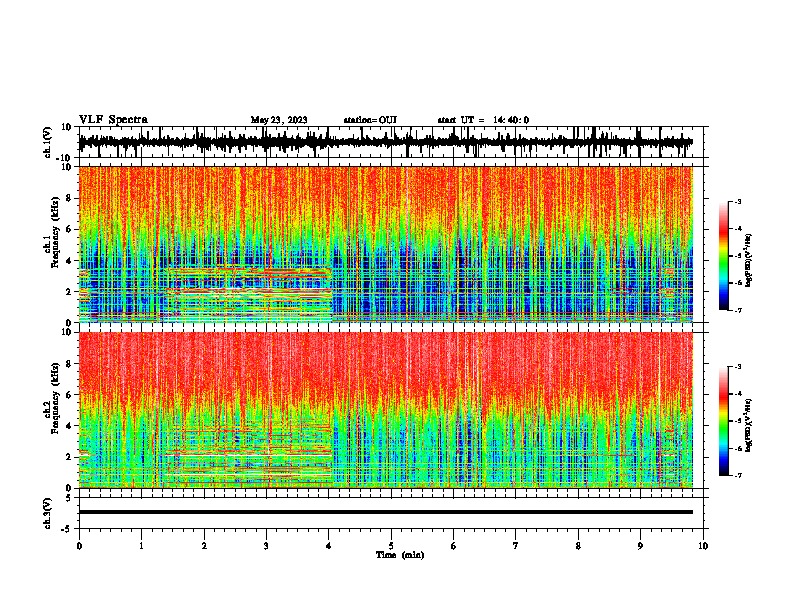Click the lower ch.2 color scale bar

(724, 421)
